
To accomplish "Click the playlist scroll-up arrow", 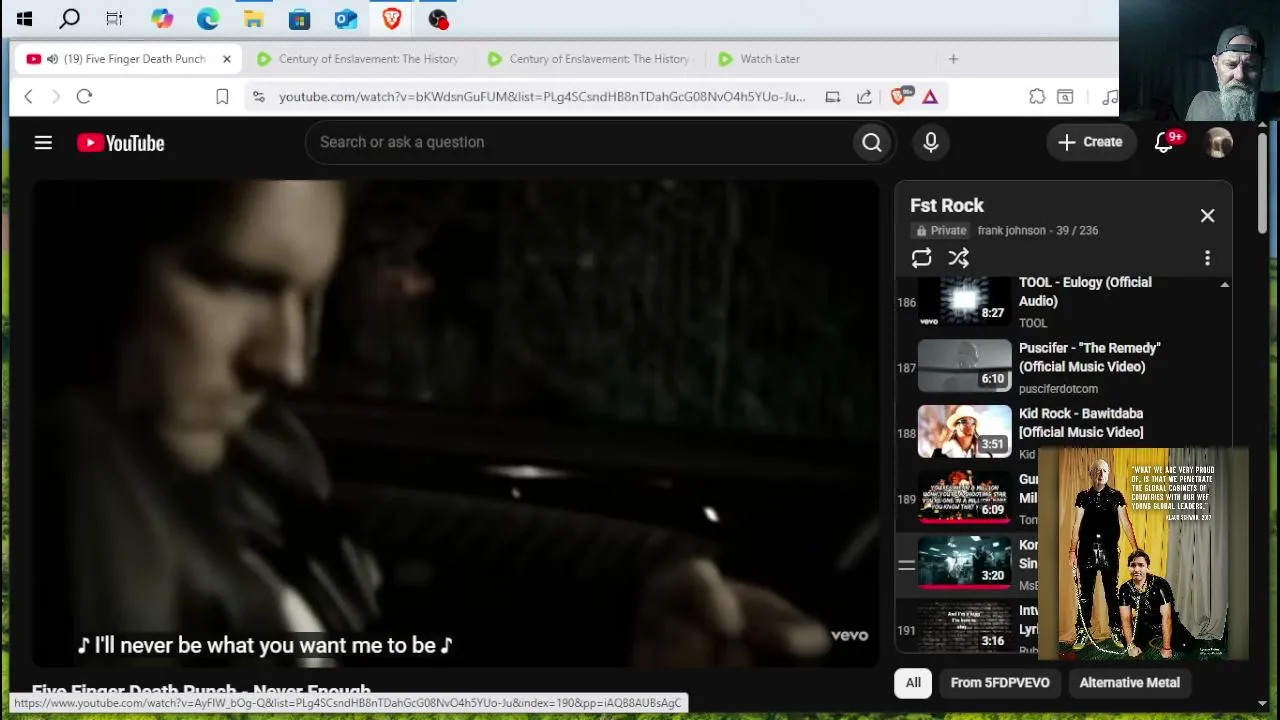I will click(1225, 285).
